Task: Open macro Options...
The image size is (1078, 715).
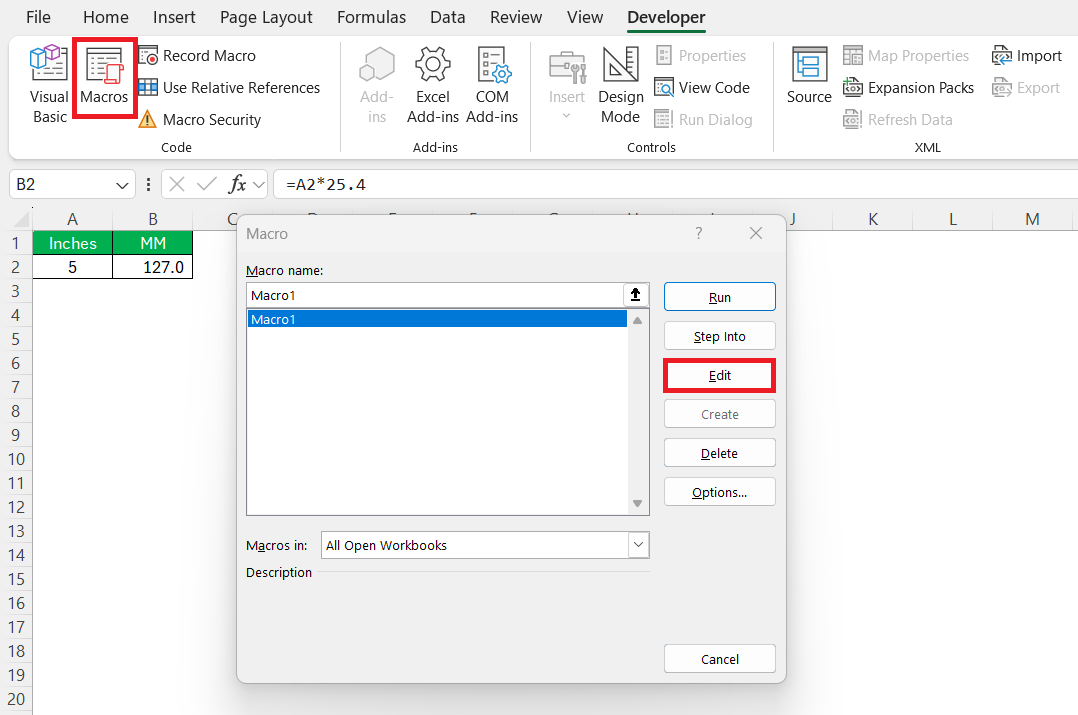Action: (720, 492)
